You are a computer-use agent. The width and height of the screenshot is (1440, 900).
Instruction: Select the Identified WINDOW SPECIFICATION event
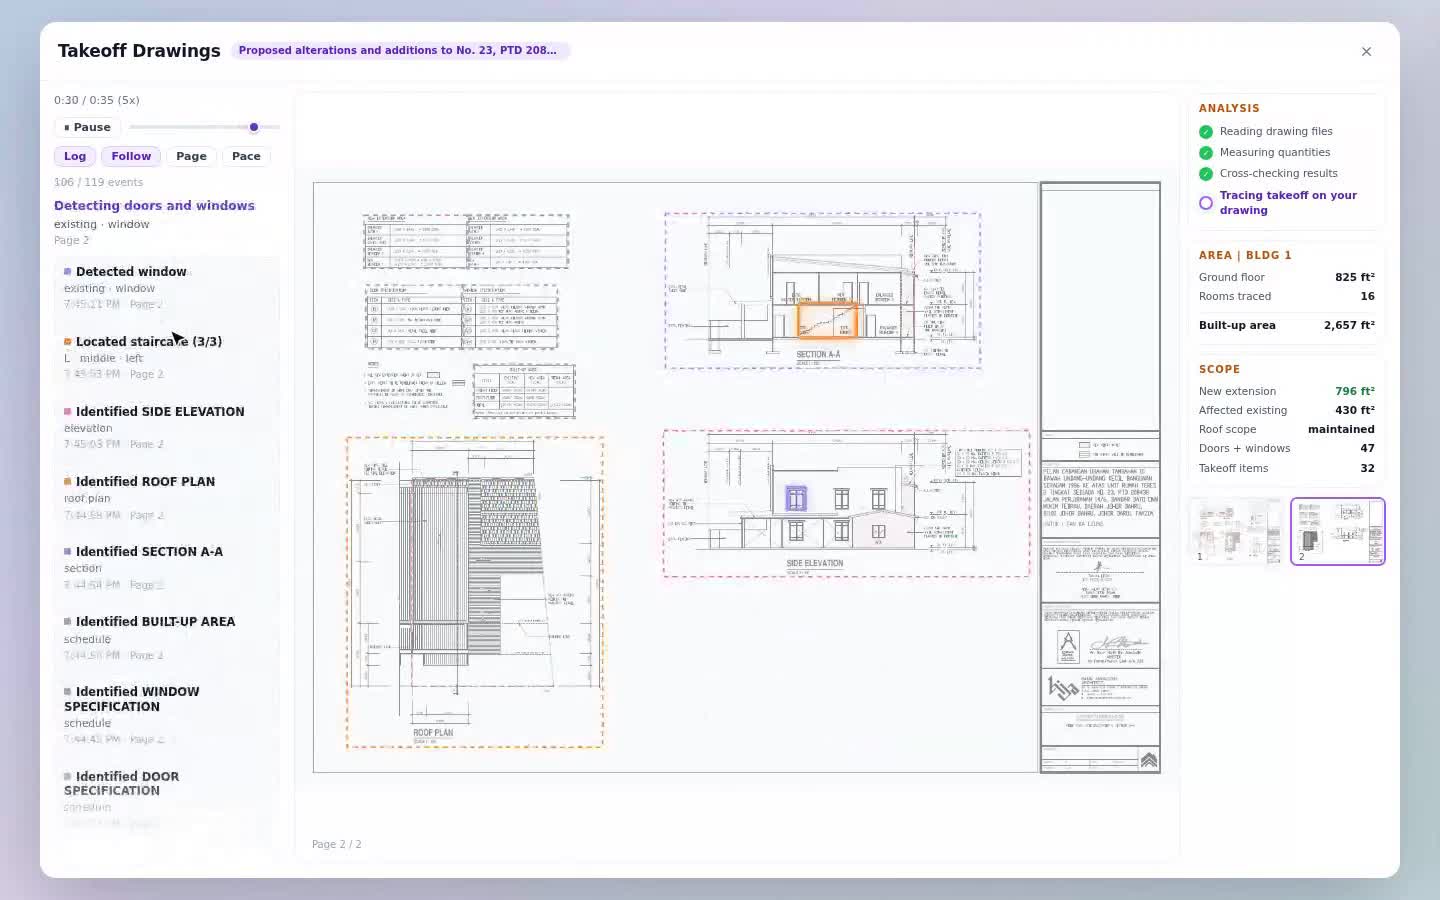tap(166, 714)
